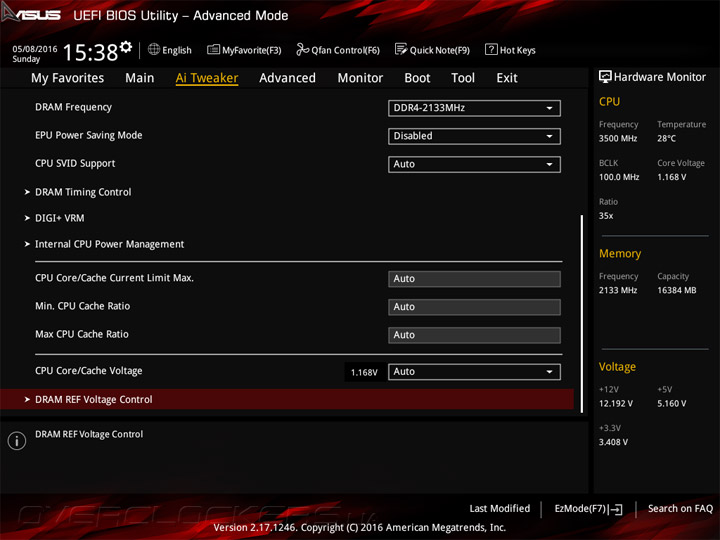Screen dimensions: 720x540
Task: Click the Hot Keys label
Action: click(x=518, y=50)
